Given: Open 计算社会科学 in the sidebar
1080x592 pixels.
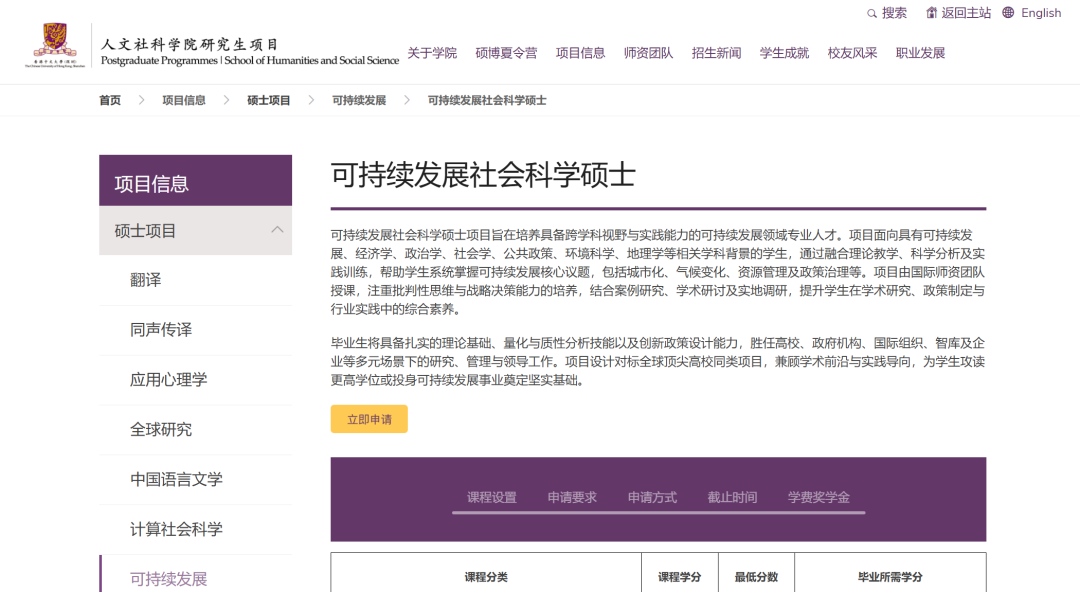Looking at the screenshot, I should (x=177, y=530).
